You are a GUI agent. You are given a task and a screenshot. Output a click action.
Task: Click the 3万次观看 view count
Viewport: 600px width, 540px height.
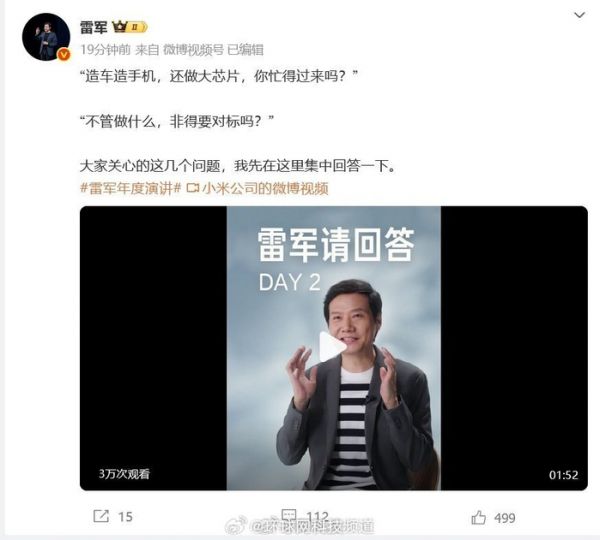(x=124, y=474)
